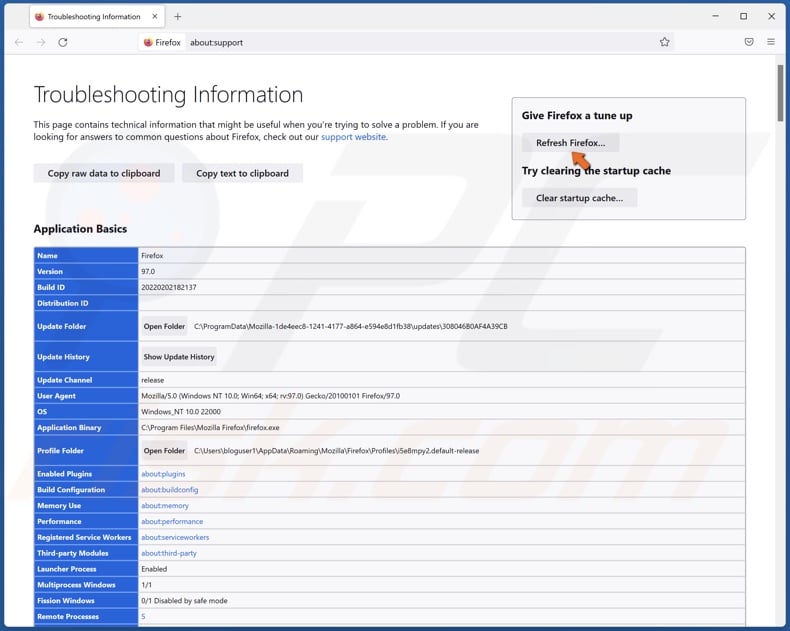
Task: Click the Clear startup cache button
Action: tap(579, 198)
